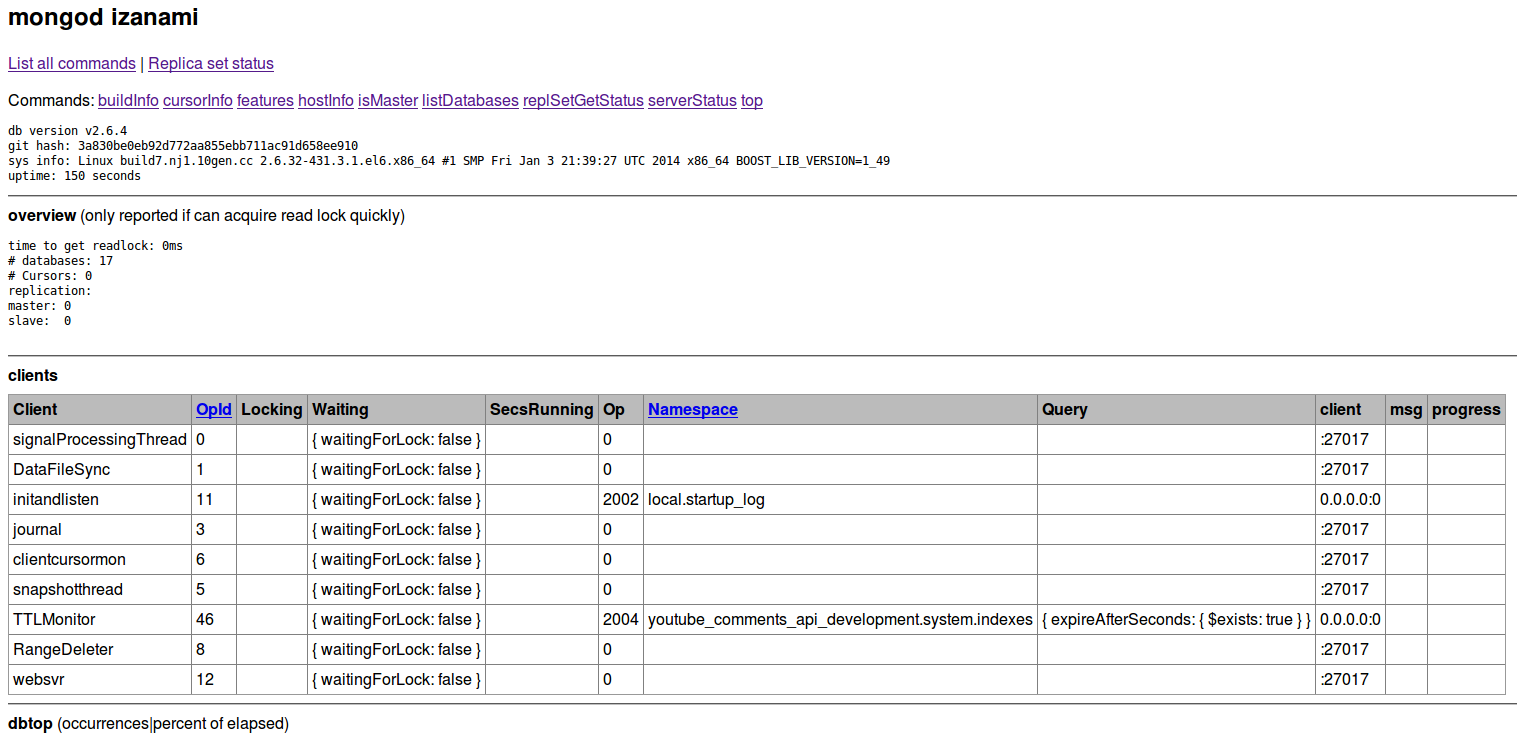Click the local.startup_log namespace cell

click(x=840, y=499)
